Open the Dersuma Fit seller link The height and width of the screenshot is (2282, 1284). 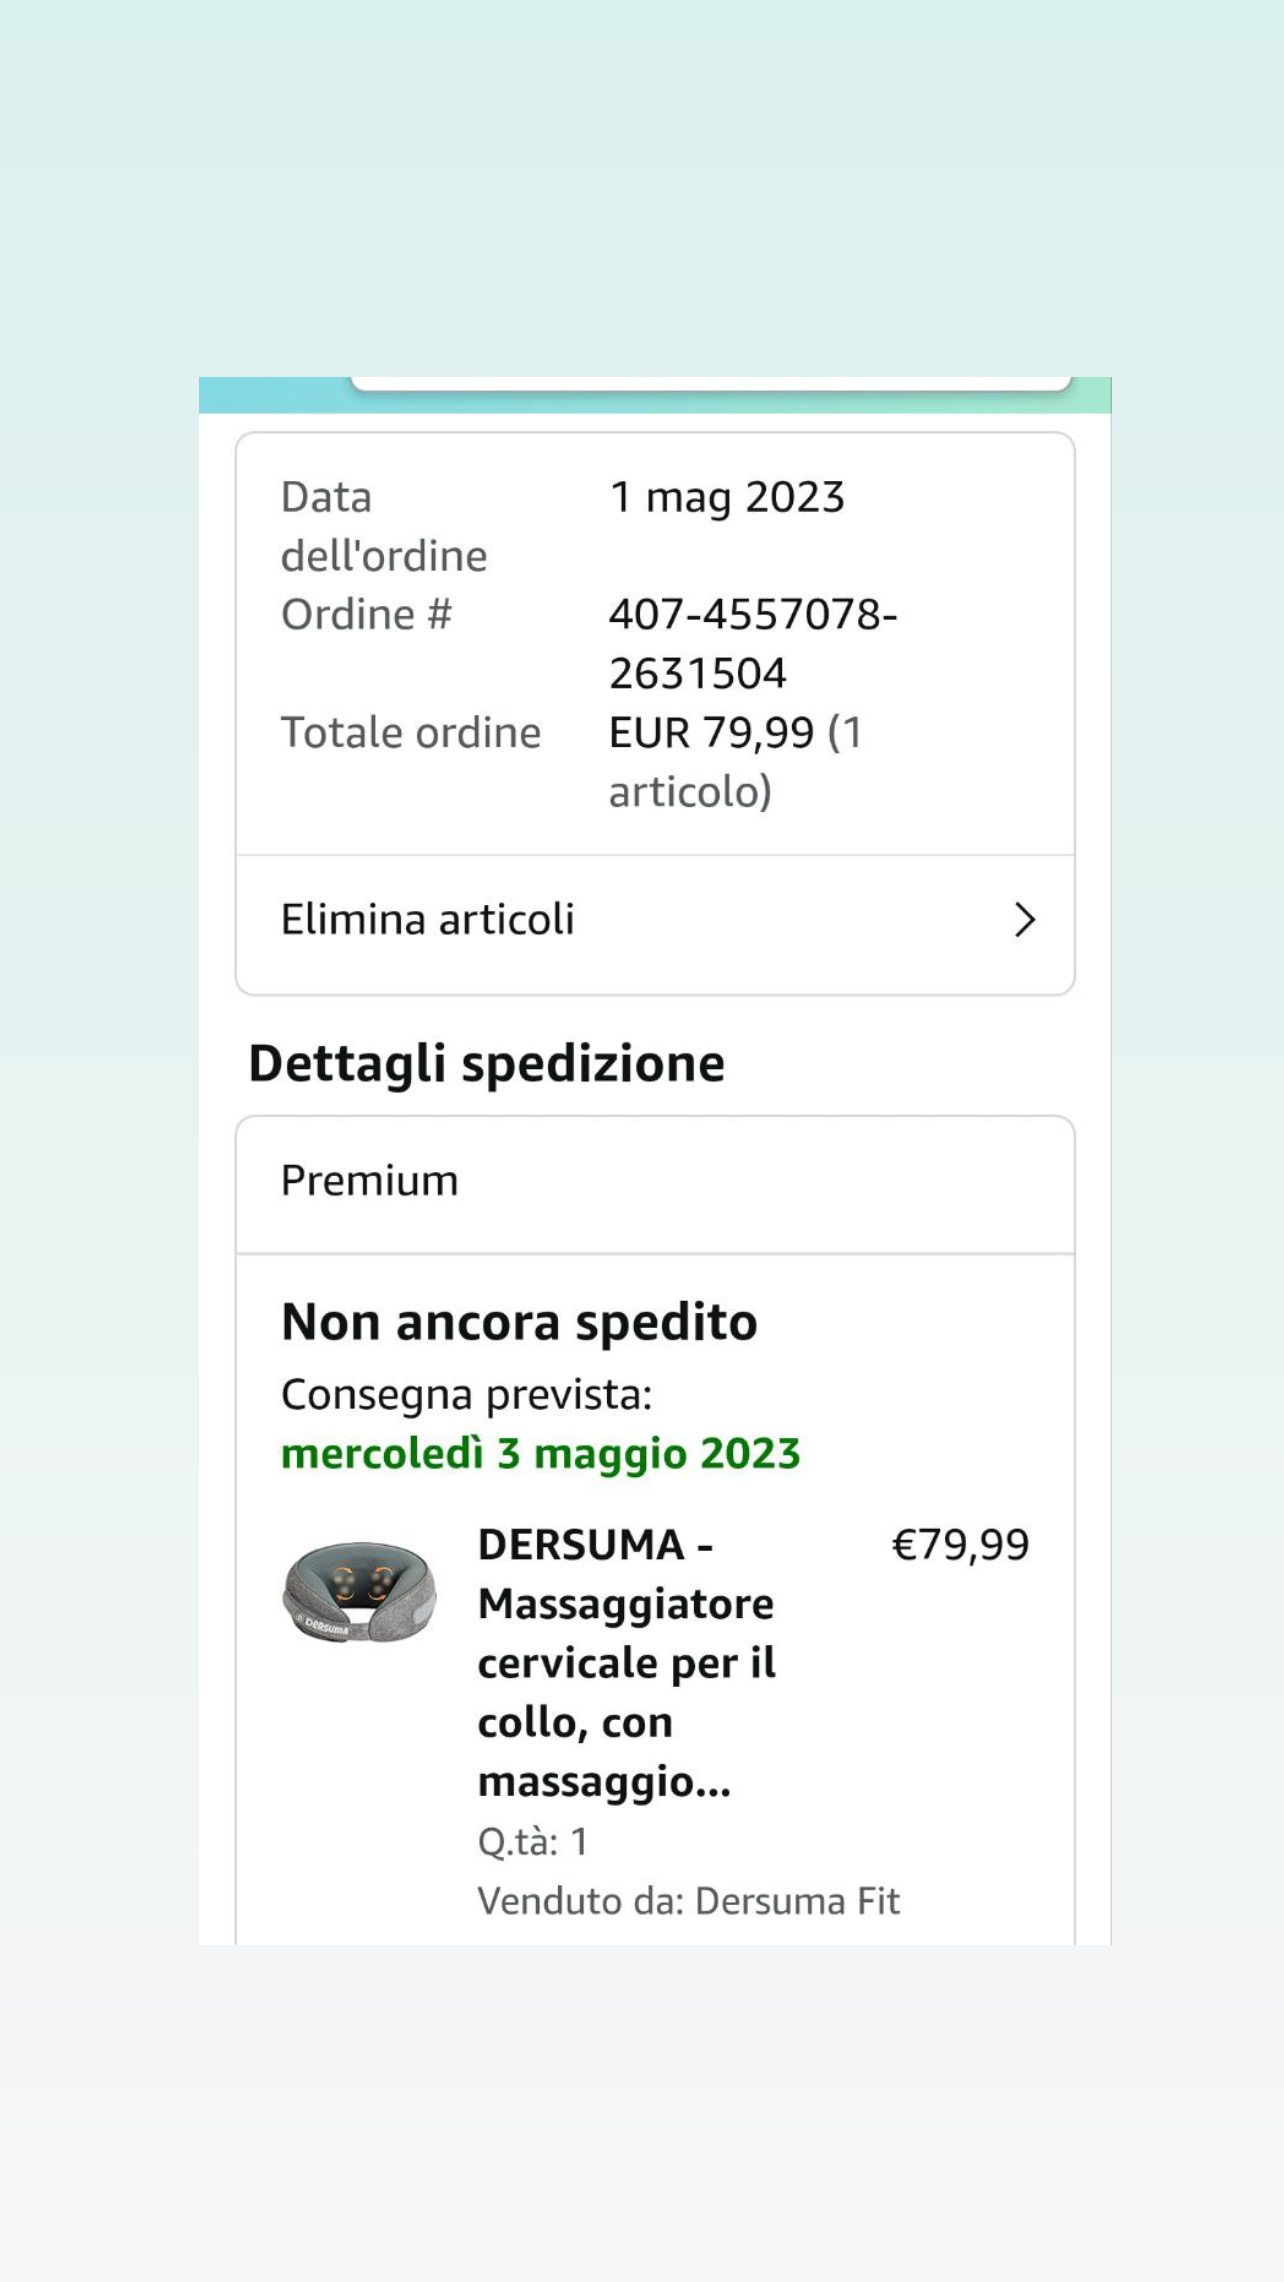point(797,1901)
